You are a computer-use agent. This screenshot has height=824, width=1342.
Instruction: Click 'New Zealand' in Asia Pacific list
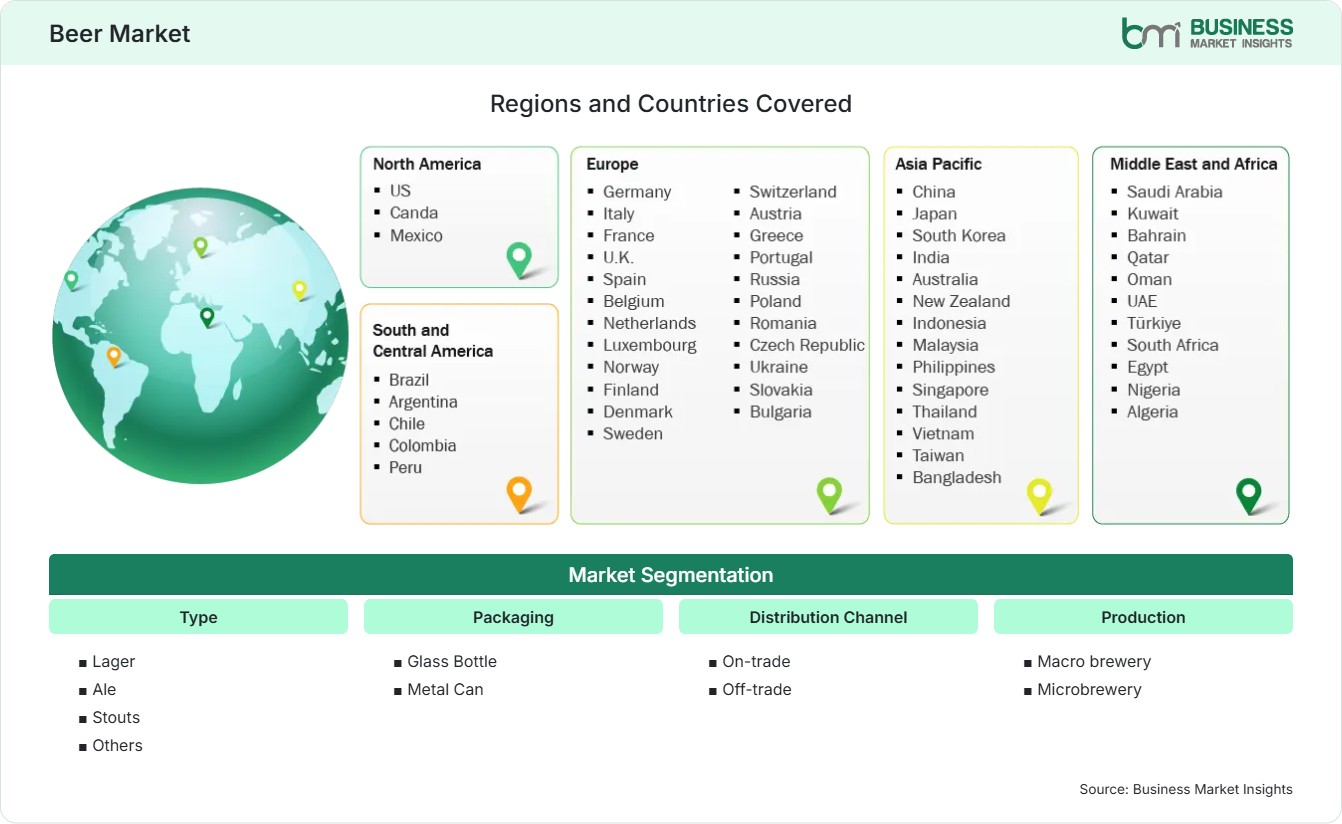pos(961,301)
